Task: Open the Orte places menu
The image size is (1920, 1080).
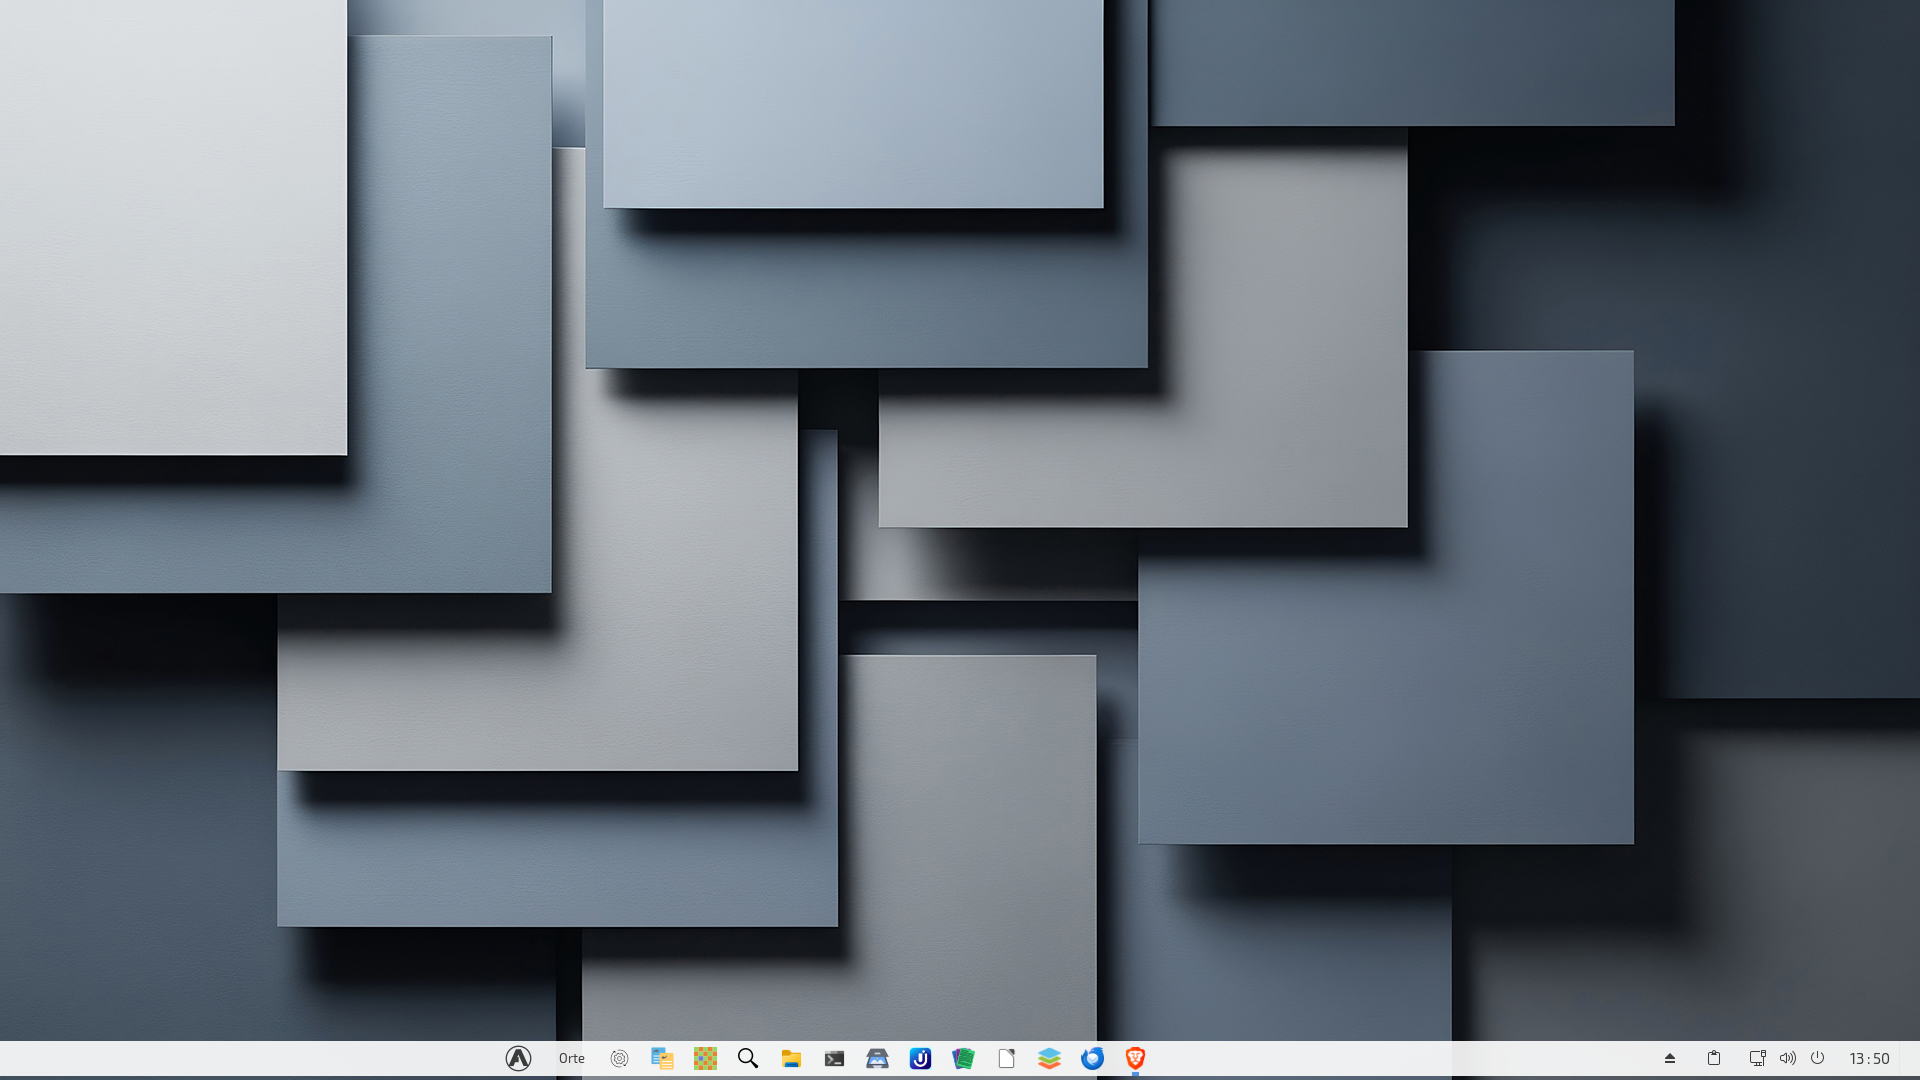Action: 571,1058
